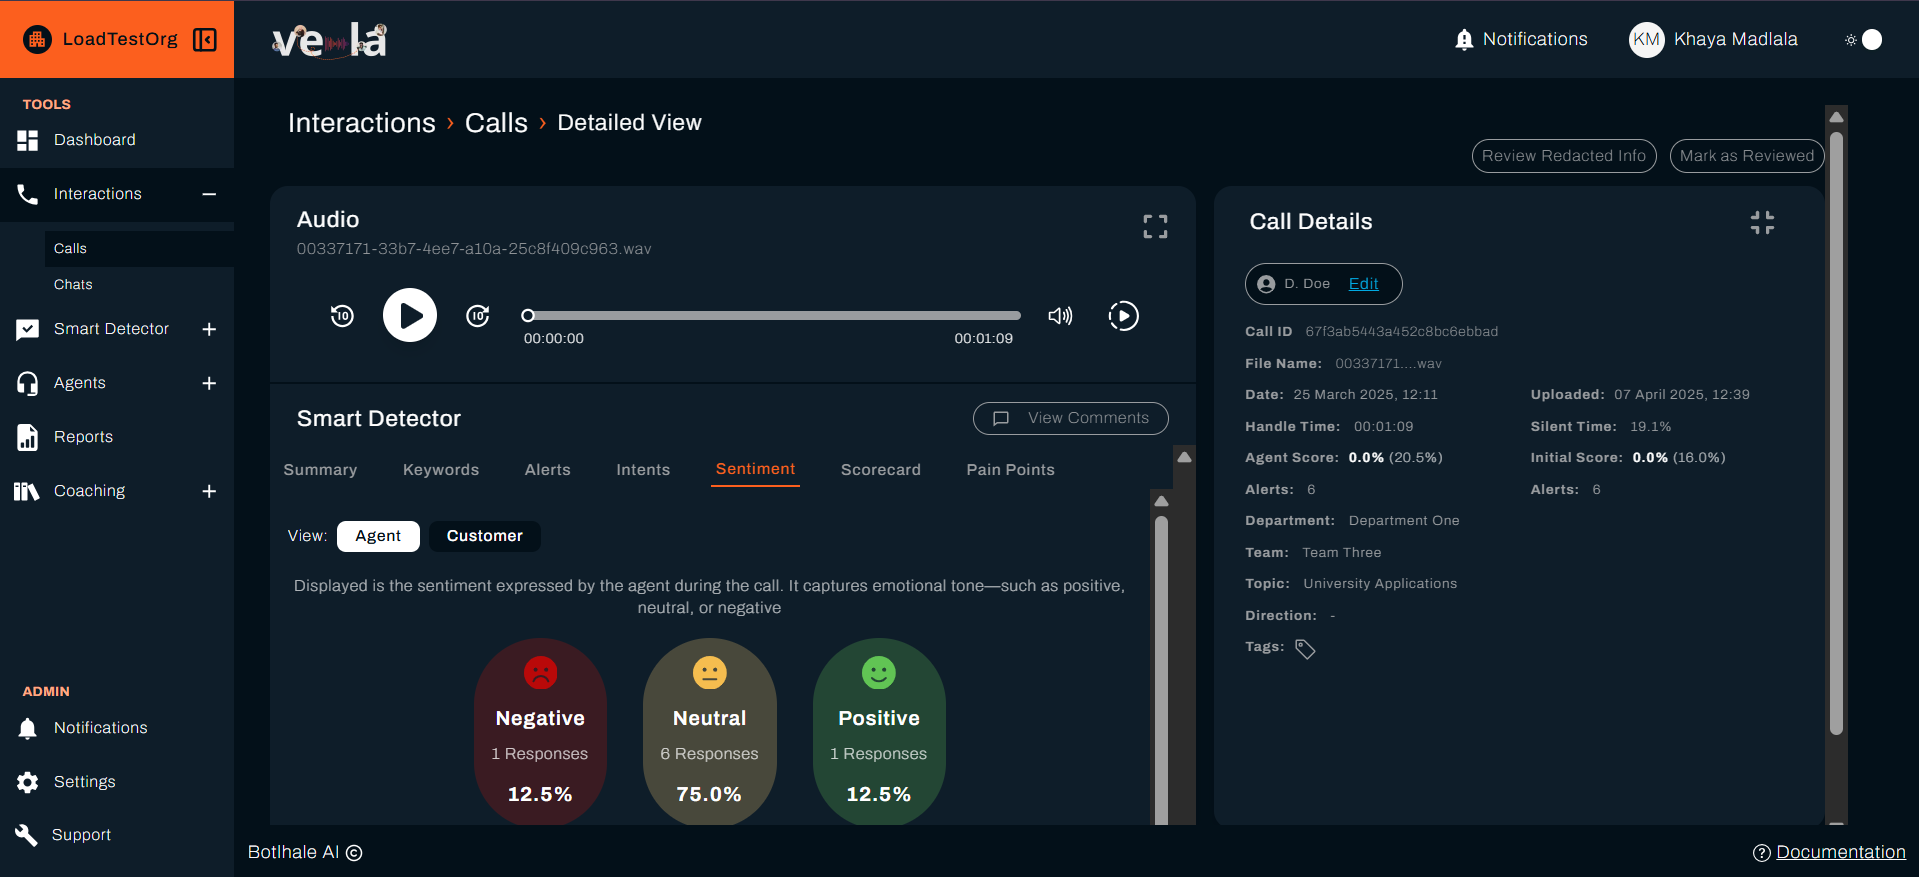Viewport: 1919px width, 877px height.
Task: Collapse the Call Details panel
Action: (x=1762, y=223)
